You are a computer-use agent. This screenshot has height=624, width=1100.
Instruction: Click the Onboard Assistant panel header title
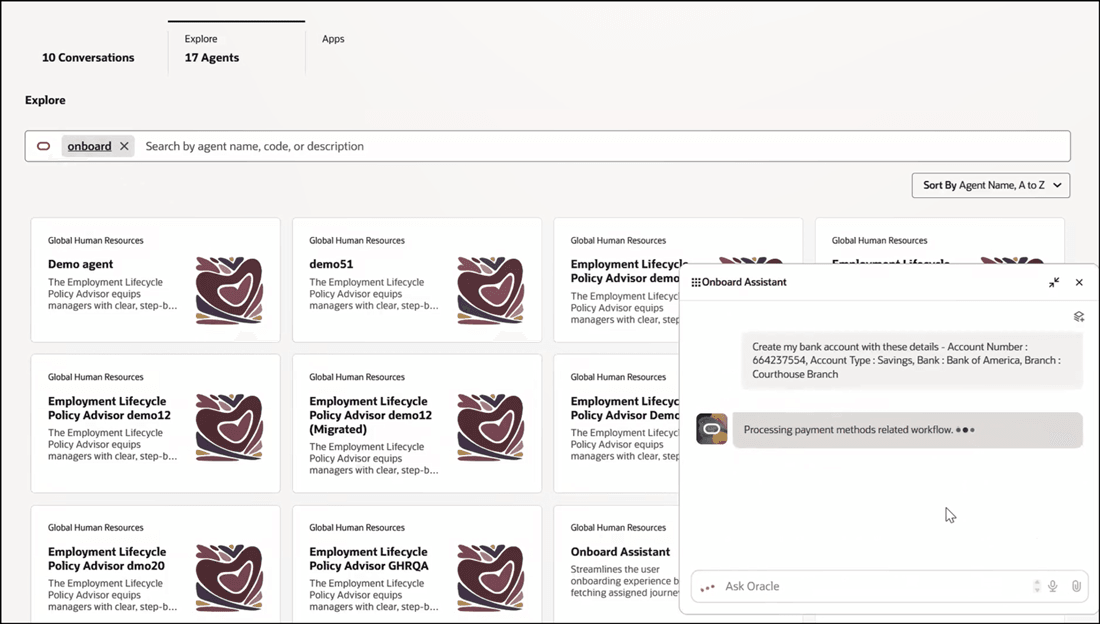(744, 282)
